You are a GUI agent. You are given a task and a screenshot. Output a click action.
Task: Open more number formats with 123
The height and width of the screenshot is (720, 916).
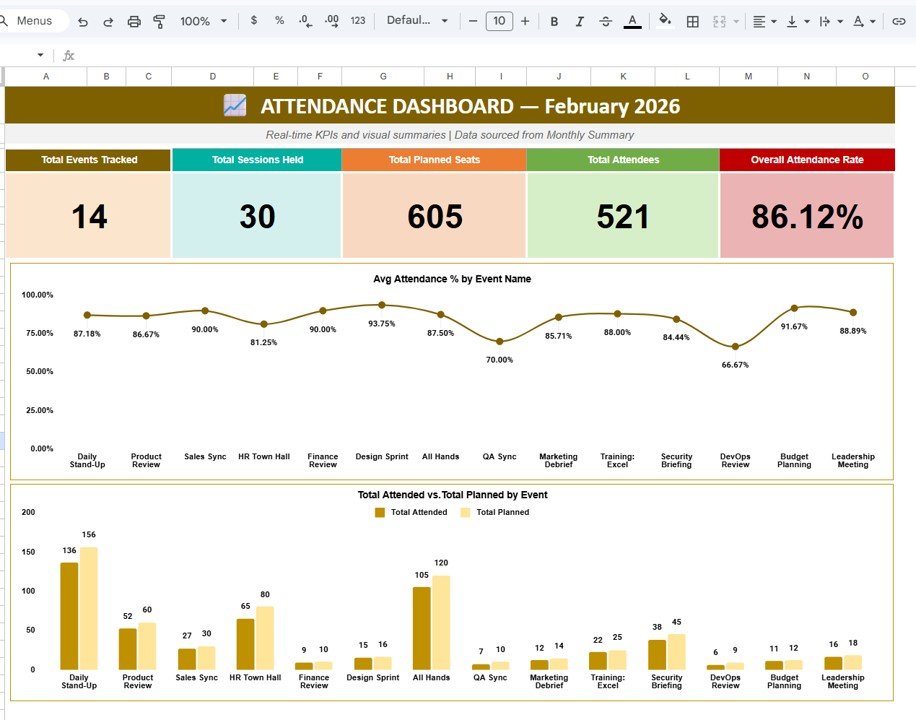pyautogui.click(x=357, y=20)
